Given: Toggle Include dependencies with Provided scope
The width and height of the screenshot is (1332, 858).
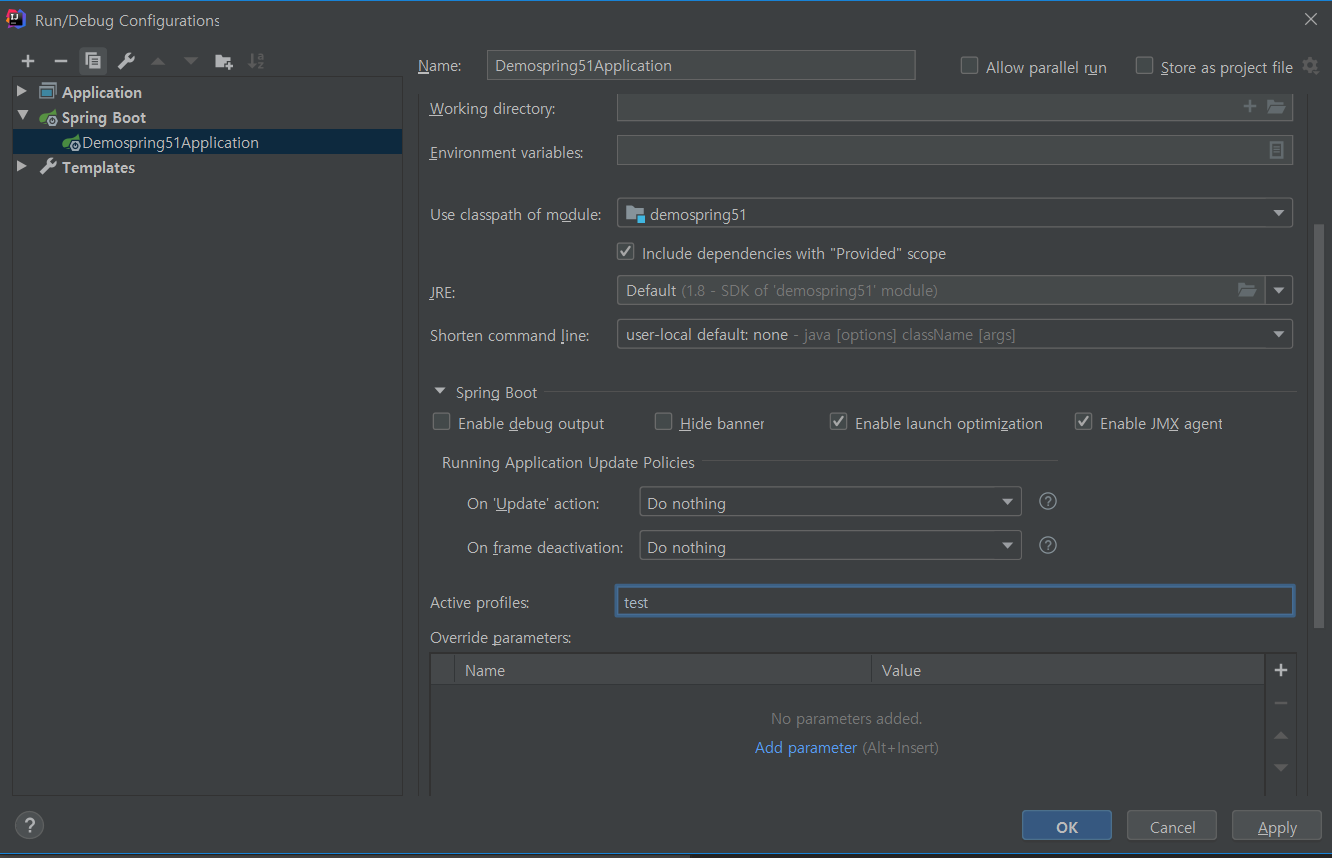Looking at the screenshot, I should tap(626, 252).
